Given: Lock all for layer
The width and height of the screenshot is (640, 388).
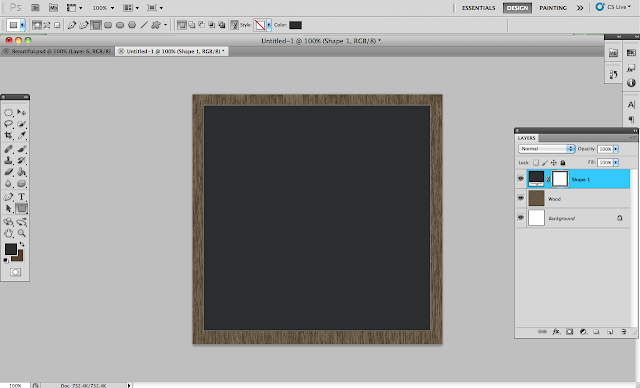Looking at the screenshot, I should tap(563, 162).
